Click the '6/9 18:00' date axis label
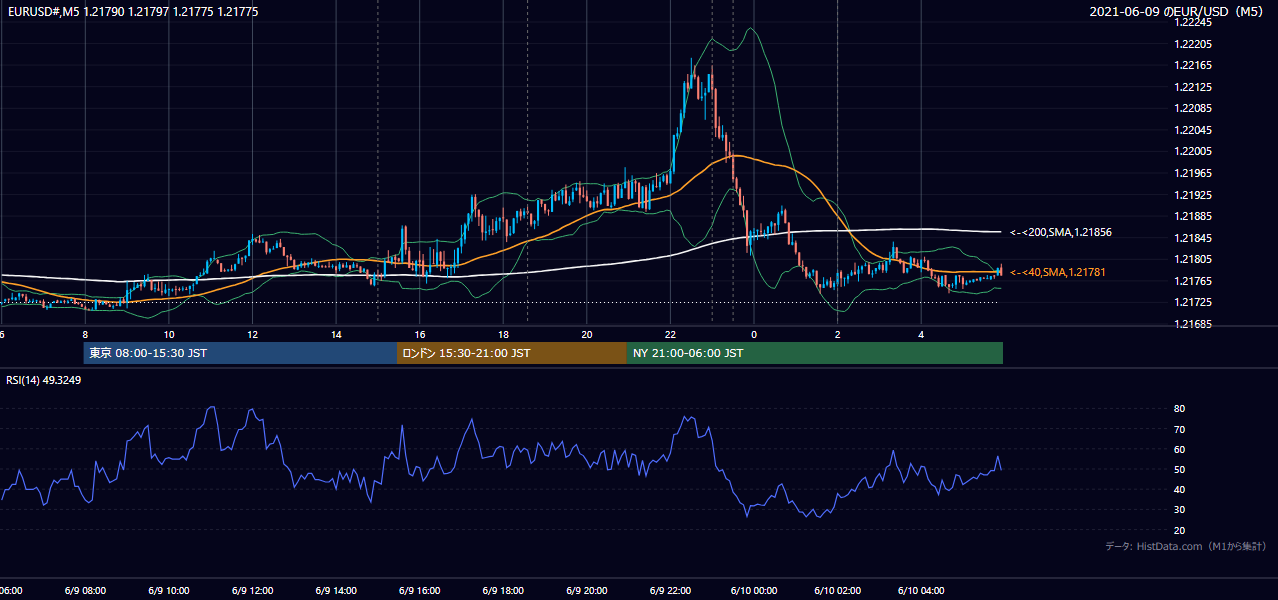Image resolution: width=1278 pixels, height=600 pixels. coord(502,590)
